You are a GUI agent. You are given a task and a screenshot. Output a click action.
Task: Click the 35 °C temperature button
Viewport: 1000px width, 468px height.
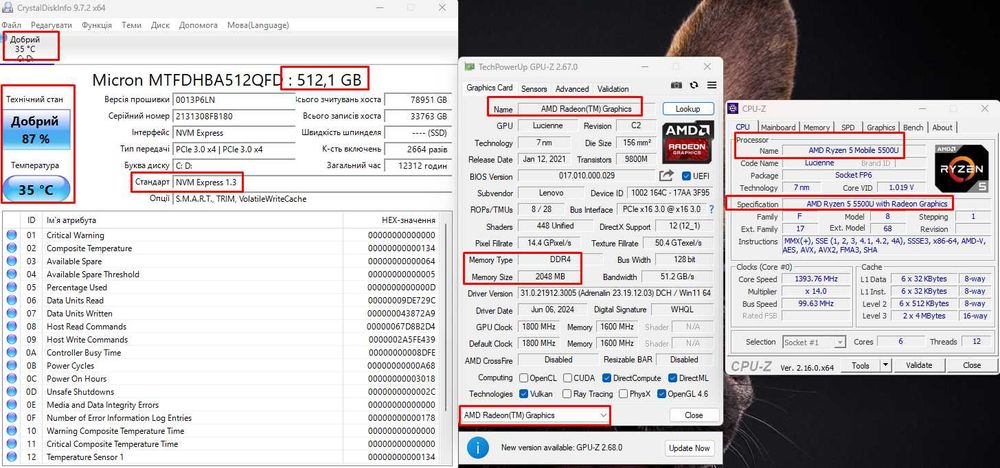[x=35, y=190]
